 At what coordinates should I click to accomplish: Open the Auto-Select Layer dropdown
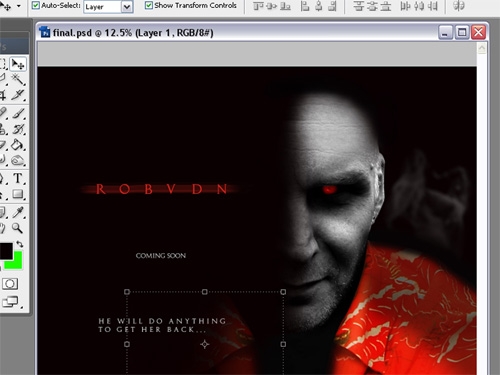click(x=108, y=7)
